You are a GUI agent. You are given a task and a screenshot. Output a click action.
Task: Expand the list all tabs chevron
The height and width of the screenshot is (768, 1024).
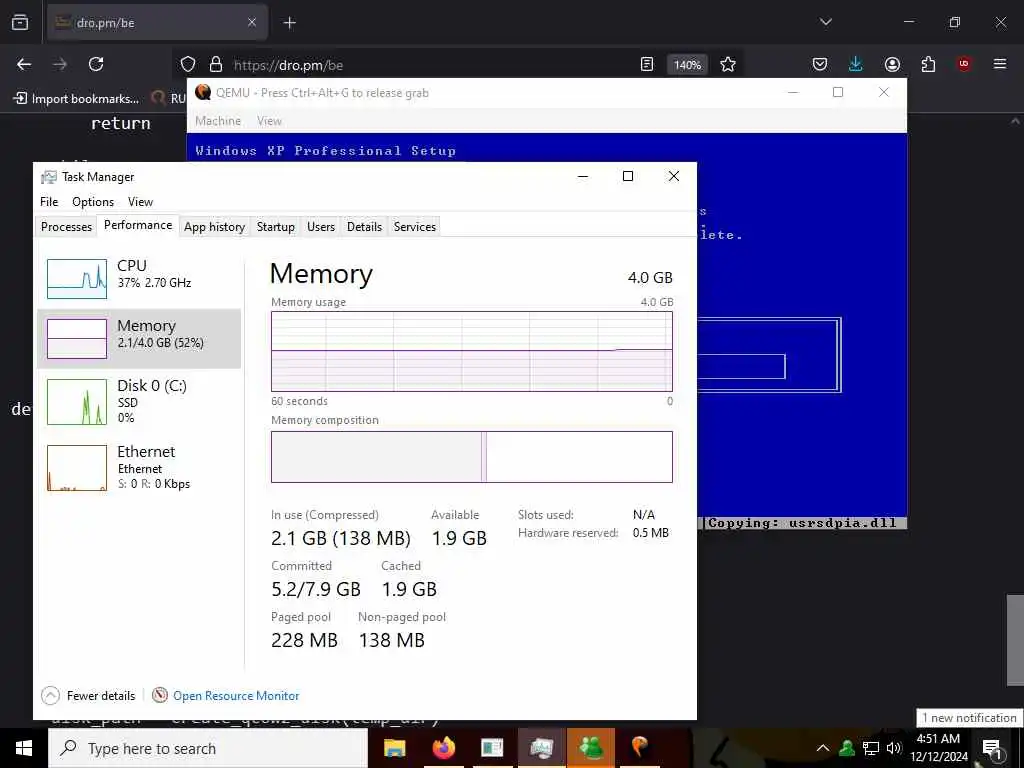(825, 22)
